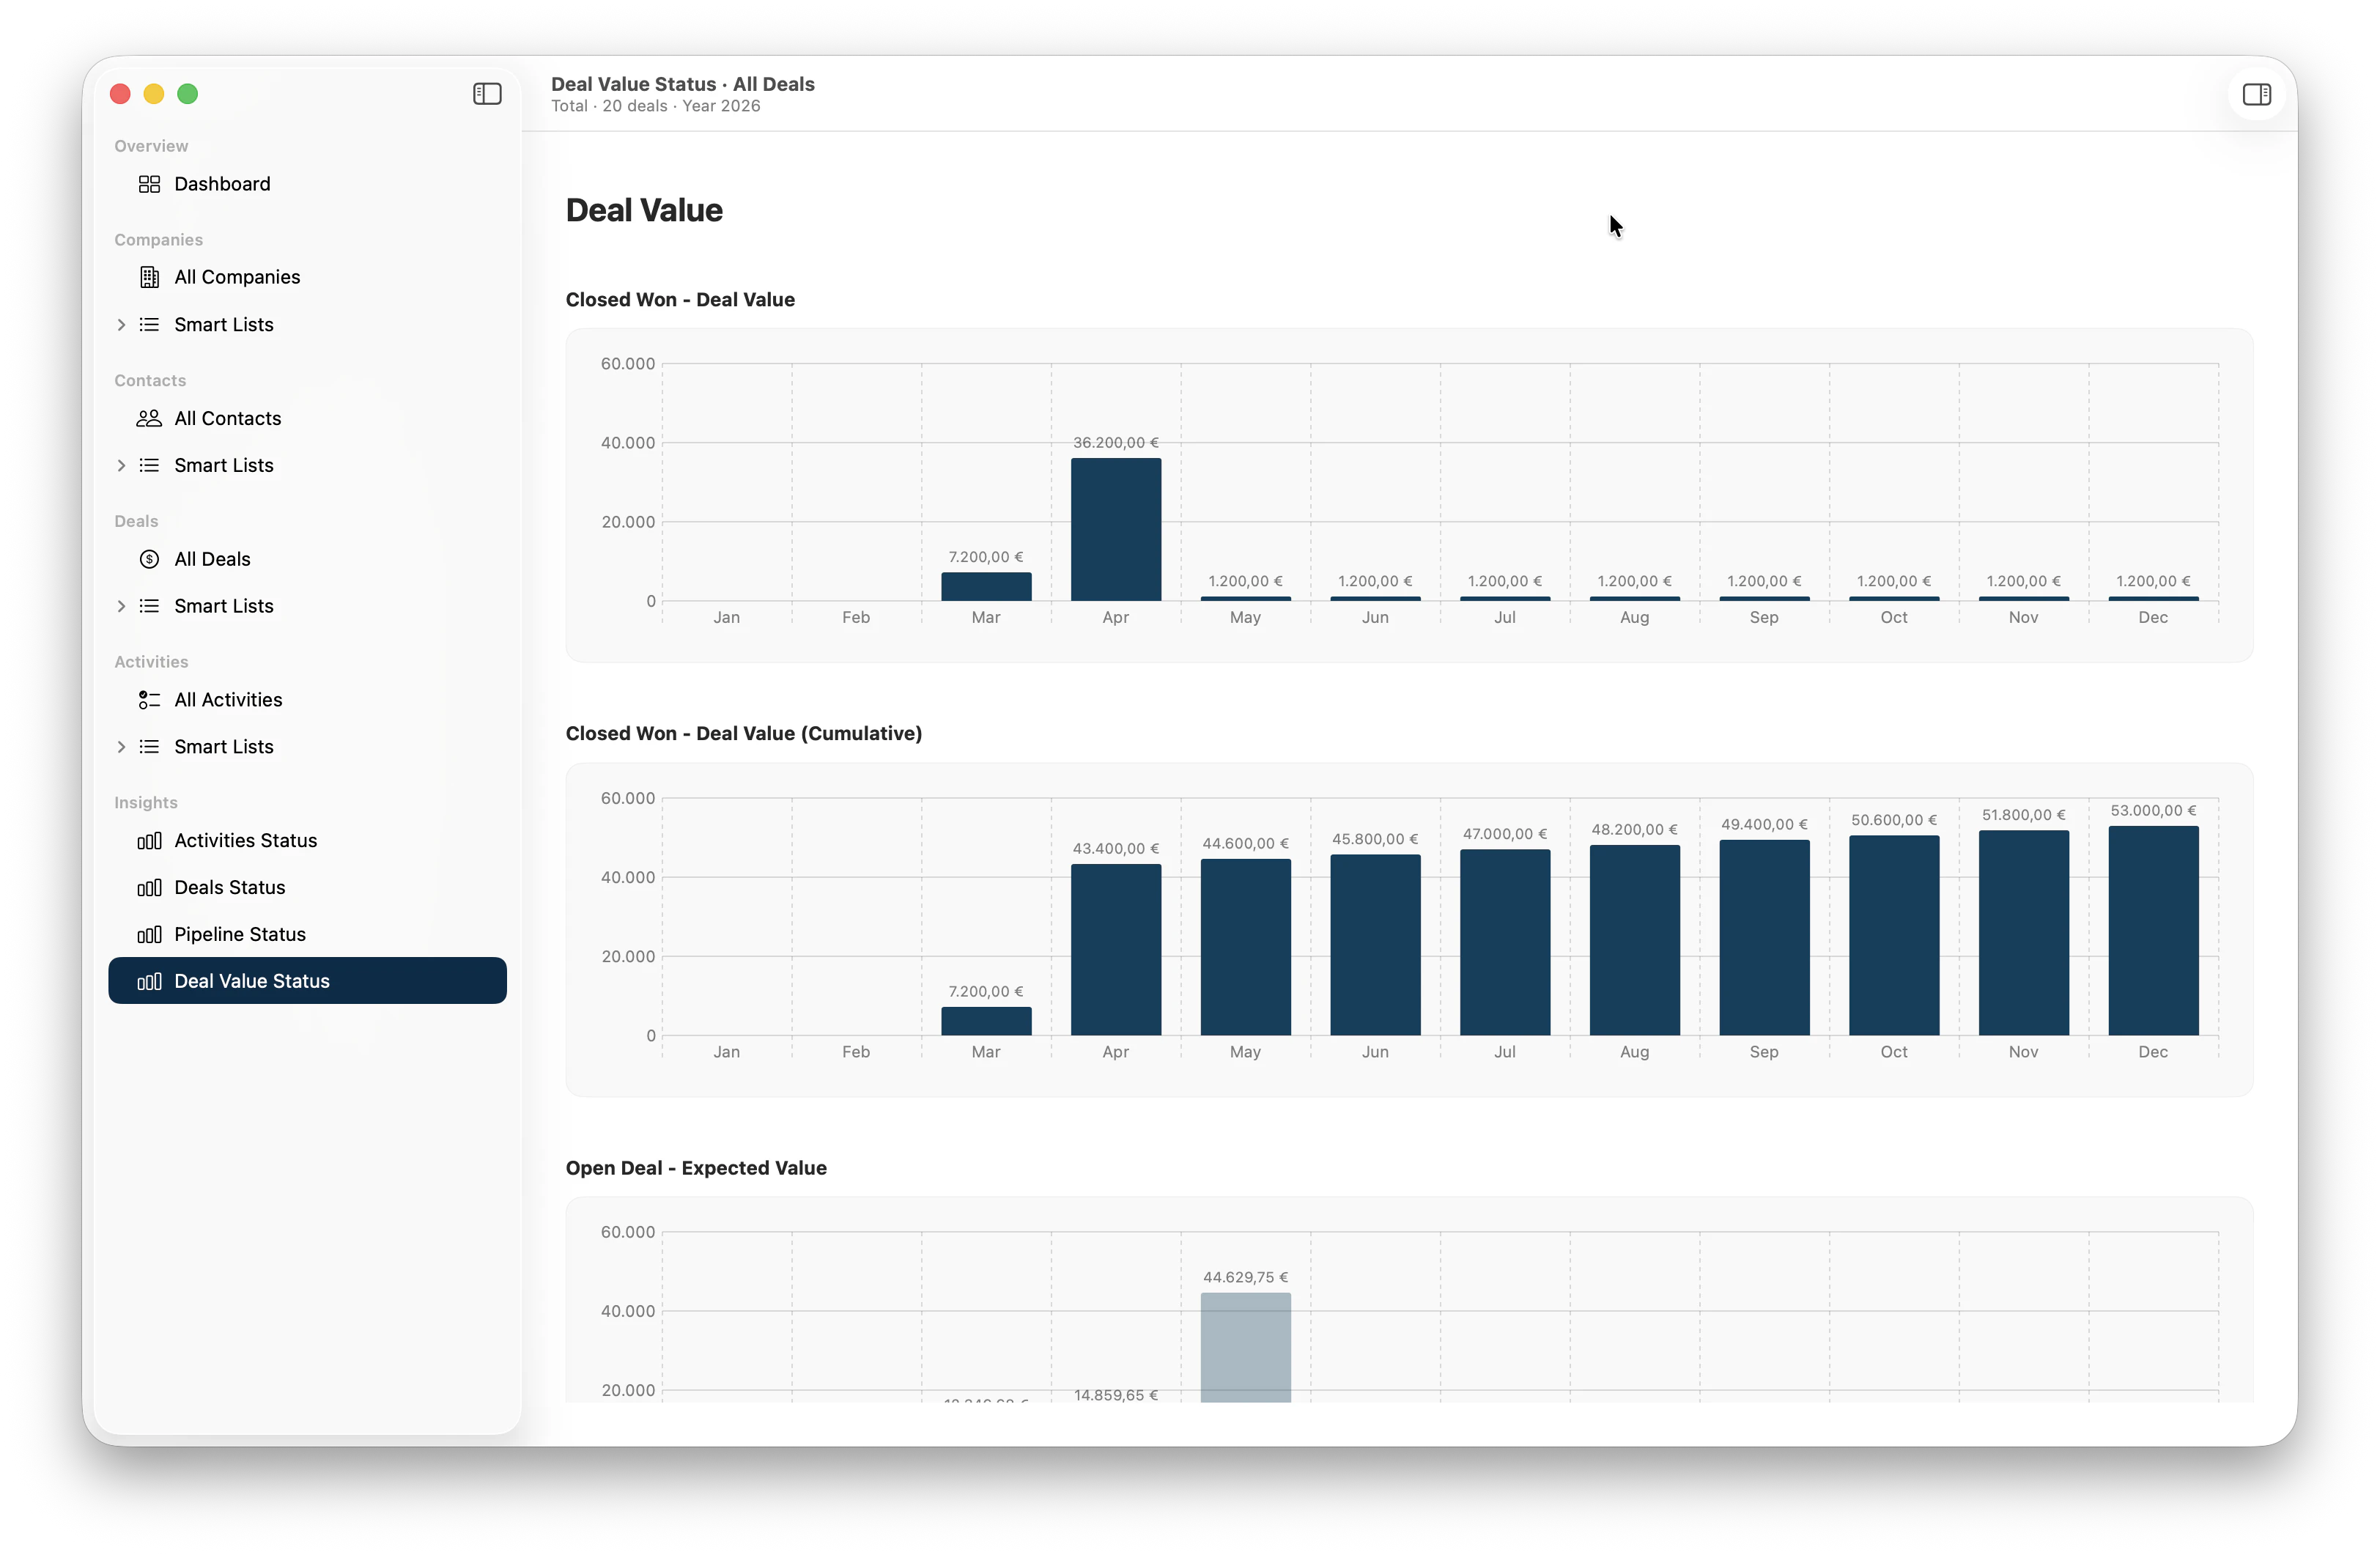Image resolution: width=2380 pixels, height=1555 pixels.
Task: Click the April bar in Closed Won chart
Action: click(1115, 528)
